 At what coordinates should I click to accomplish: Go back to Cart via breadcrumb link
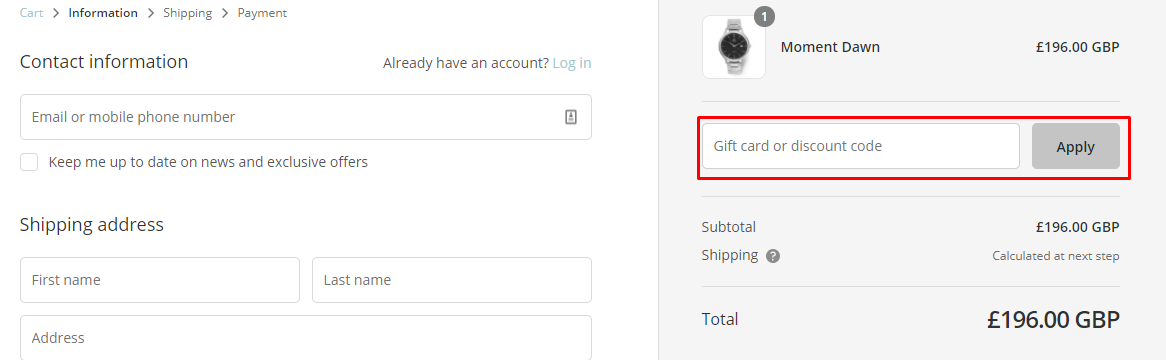pyautogui.click(x=31, y=13)
